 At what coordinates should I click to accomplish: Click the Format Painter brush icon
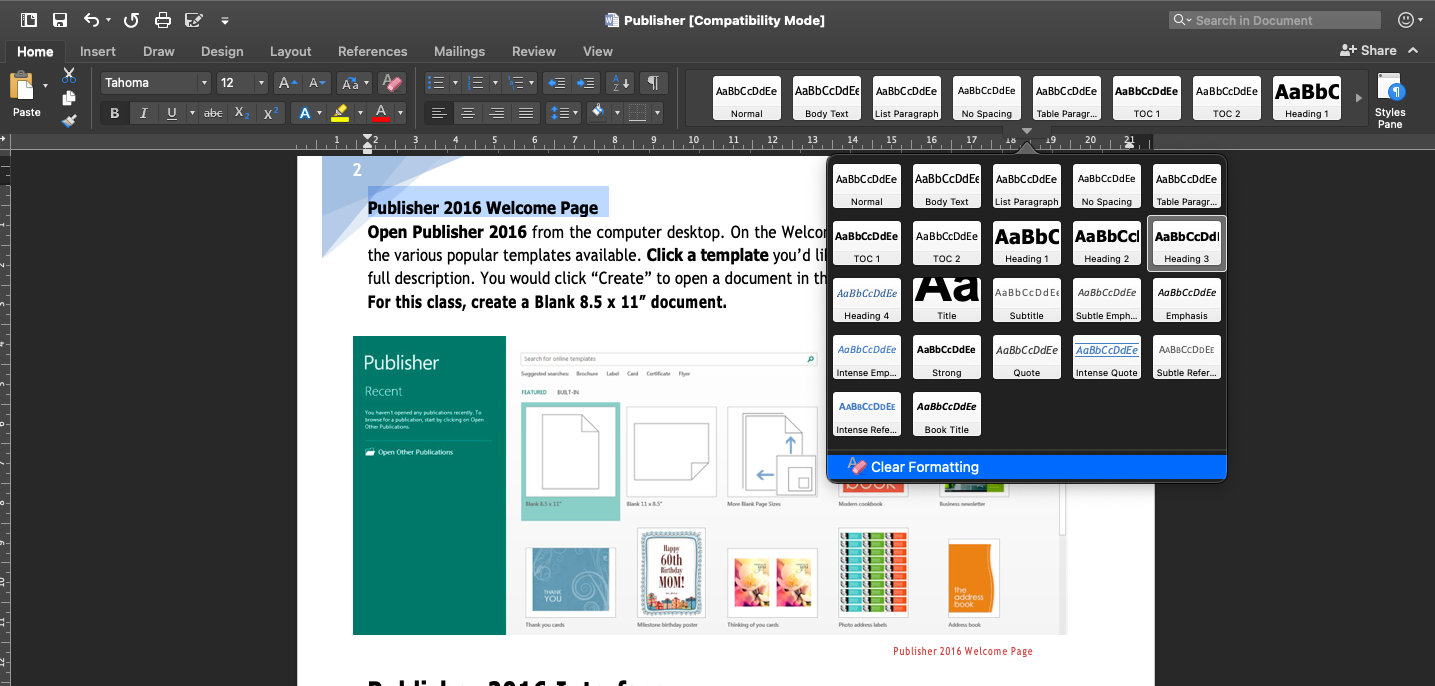pos(69,121)
